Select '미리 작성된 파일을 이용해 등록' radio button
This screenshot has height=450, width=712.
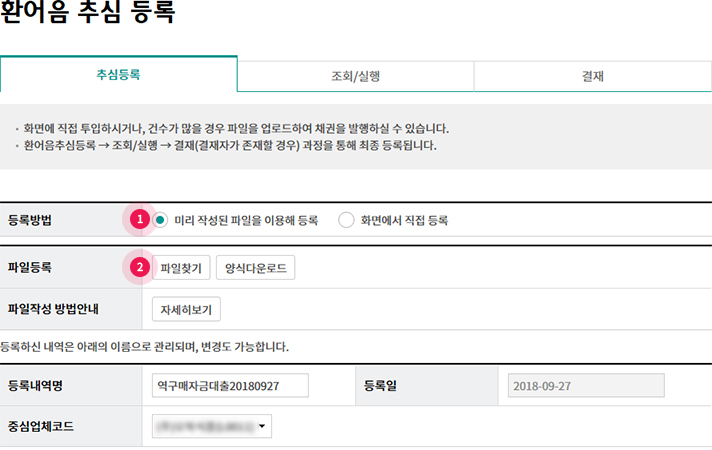160,220
